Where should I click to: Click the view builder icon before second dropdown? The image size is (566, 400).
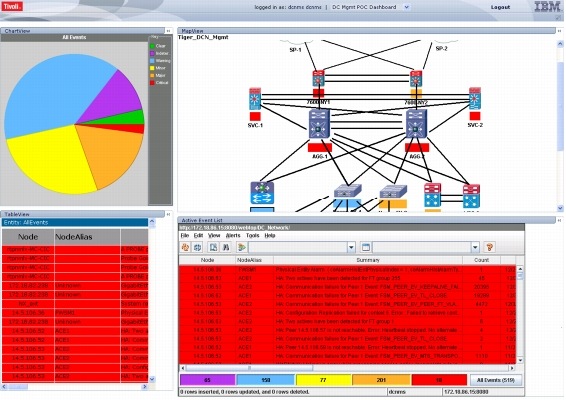[x=366, y=247]
